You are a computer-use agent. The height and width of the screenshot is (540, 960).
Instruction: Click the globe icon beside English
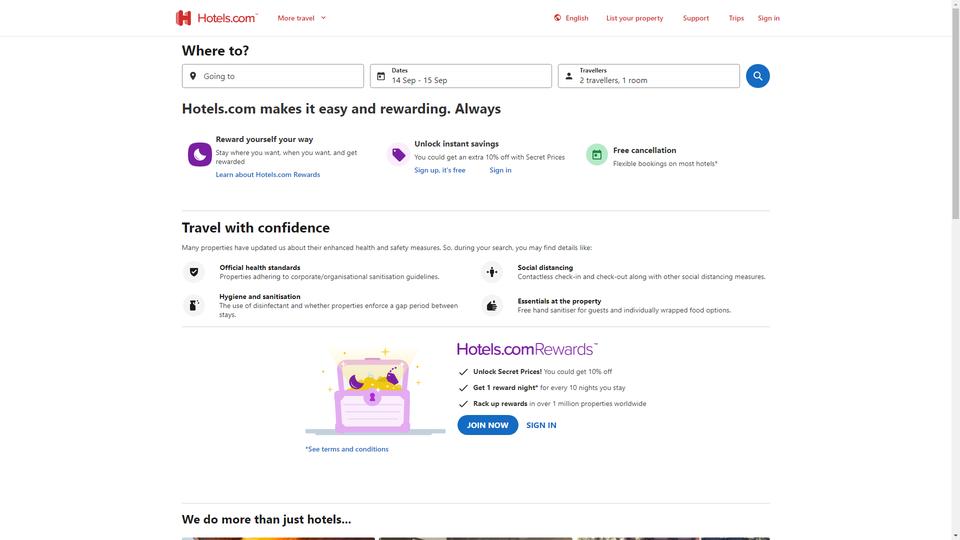[557, 18]
